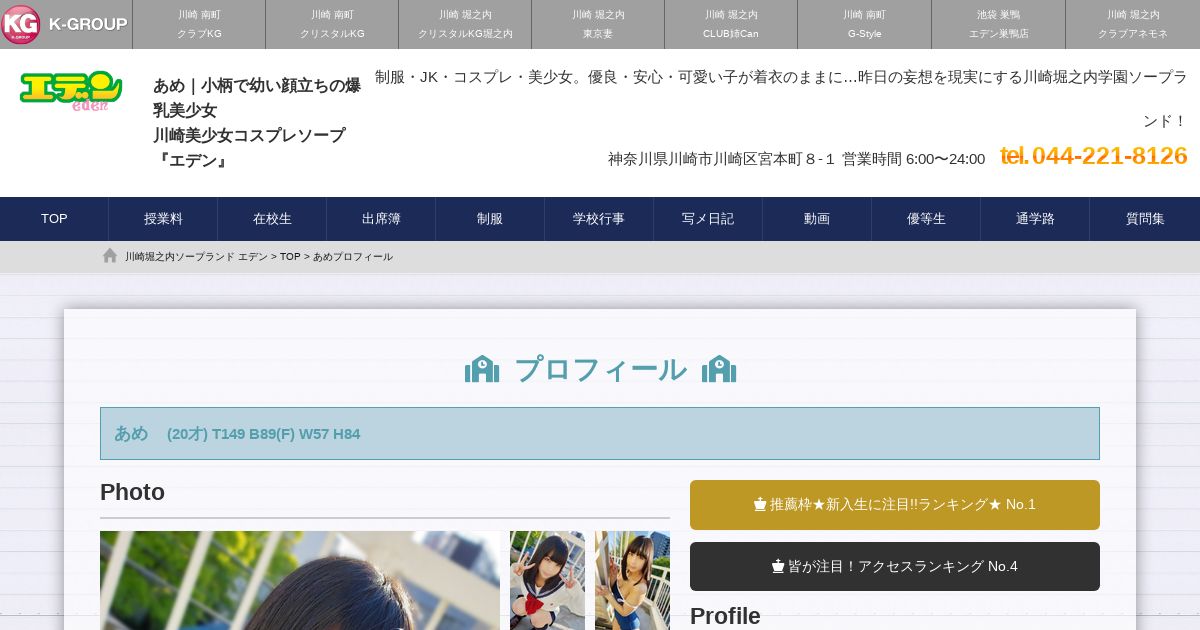The image size is (1200, 630).
Task: Open 池袋 巣鴨 エデン巣鴨店 link
Action: click(998, 24)
